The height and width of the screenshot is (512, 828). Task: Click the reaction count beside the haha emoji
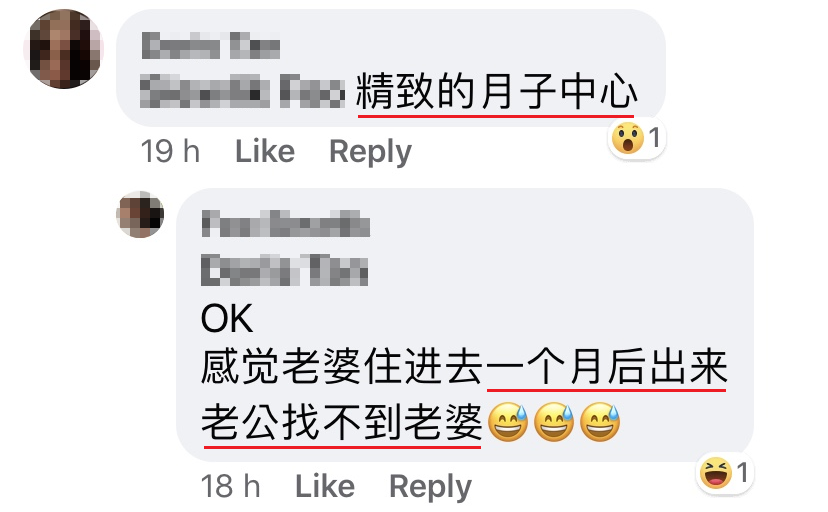click(x=742, y=472)
